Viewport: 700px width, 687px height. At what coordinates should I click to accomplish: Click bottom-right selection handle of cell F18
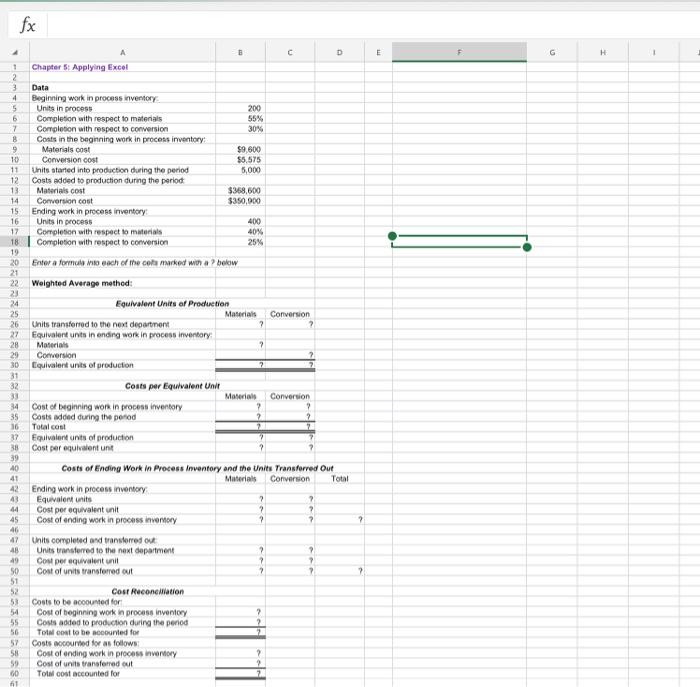tap(527, 247)
